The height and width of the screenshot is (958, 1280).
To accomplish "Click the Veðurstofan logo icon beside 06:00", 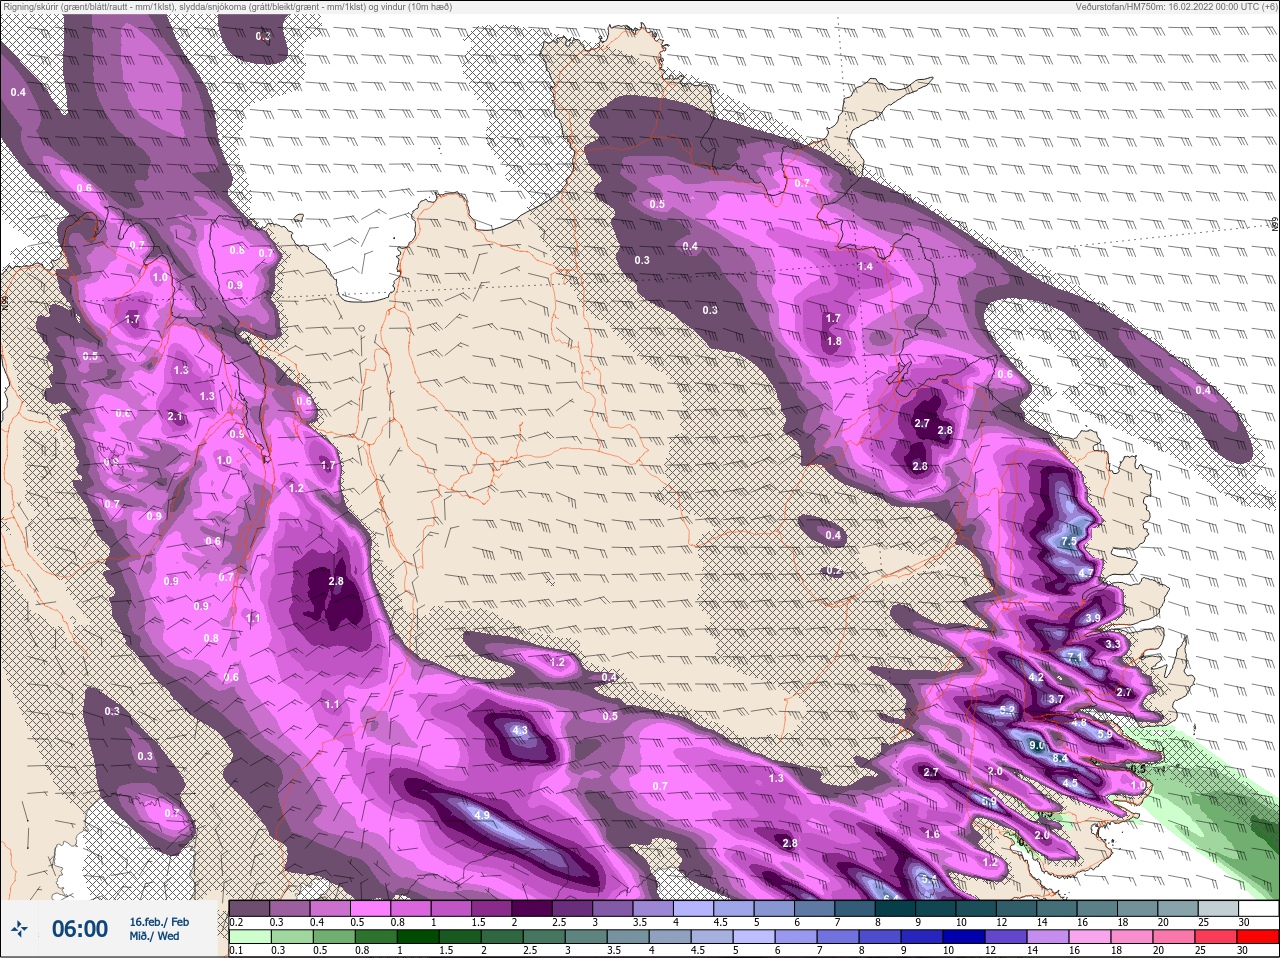I will 20,929.
